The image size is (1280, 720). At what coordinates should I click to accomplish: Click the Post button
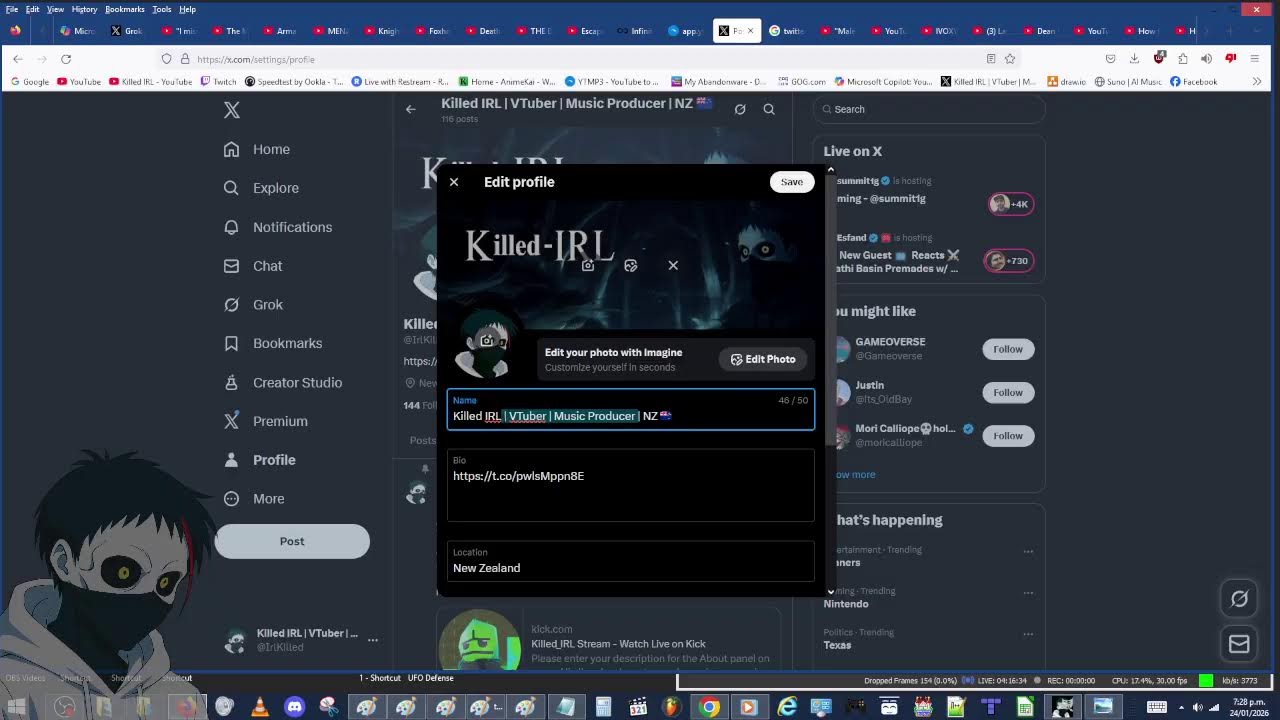point(292,541)
